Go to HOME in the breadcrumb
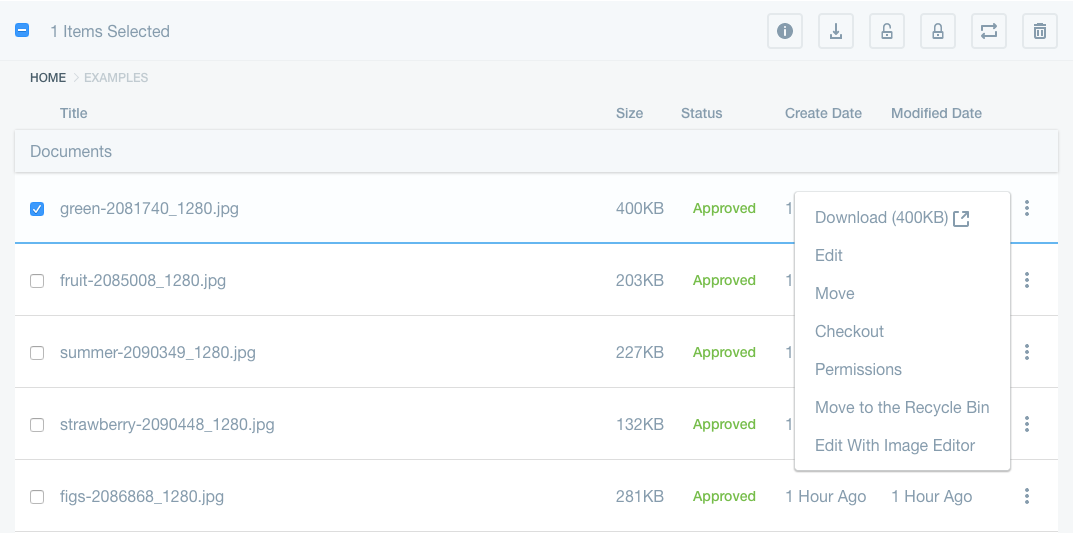 point(48,78)
